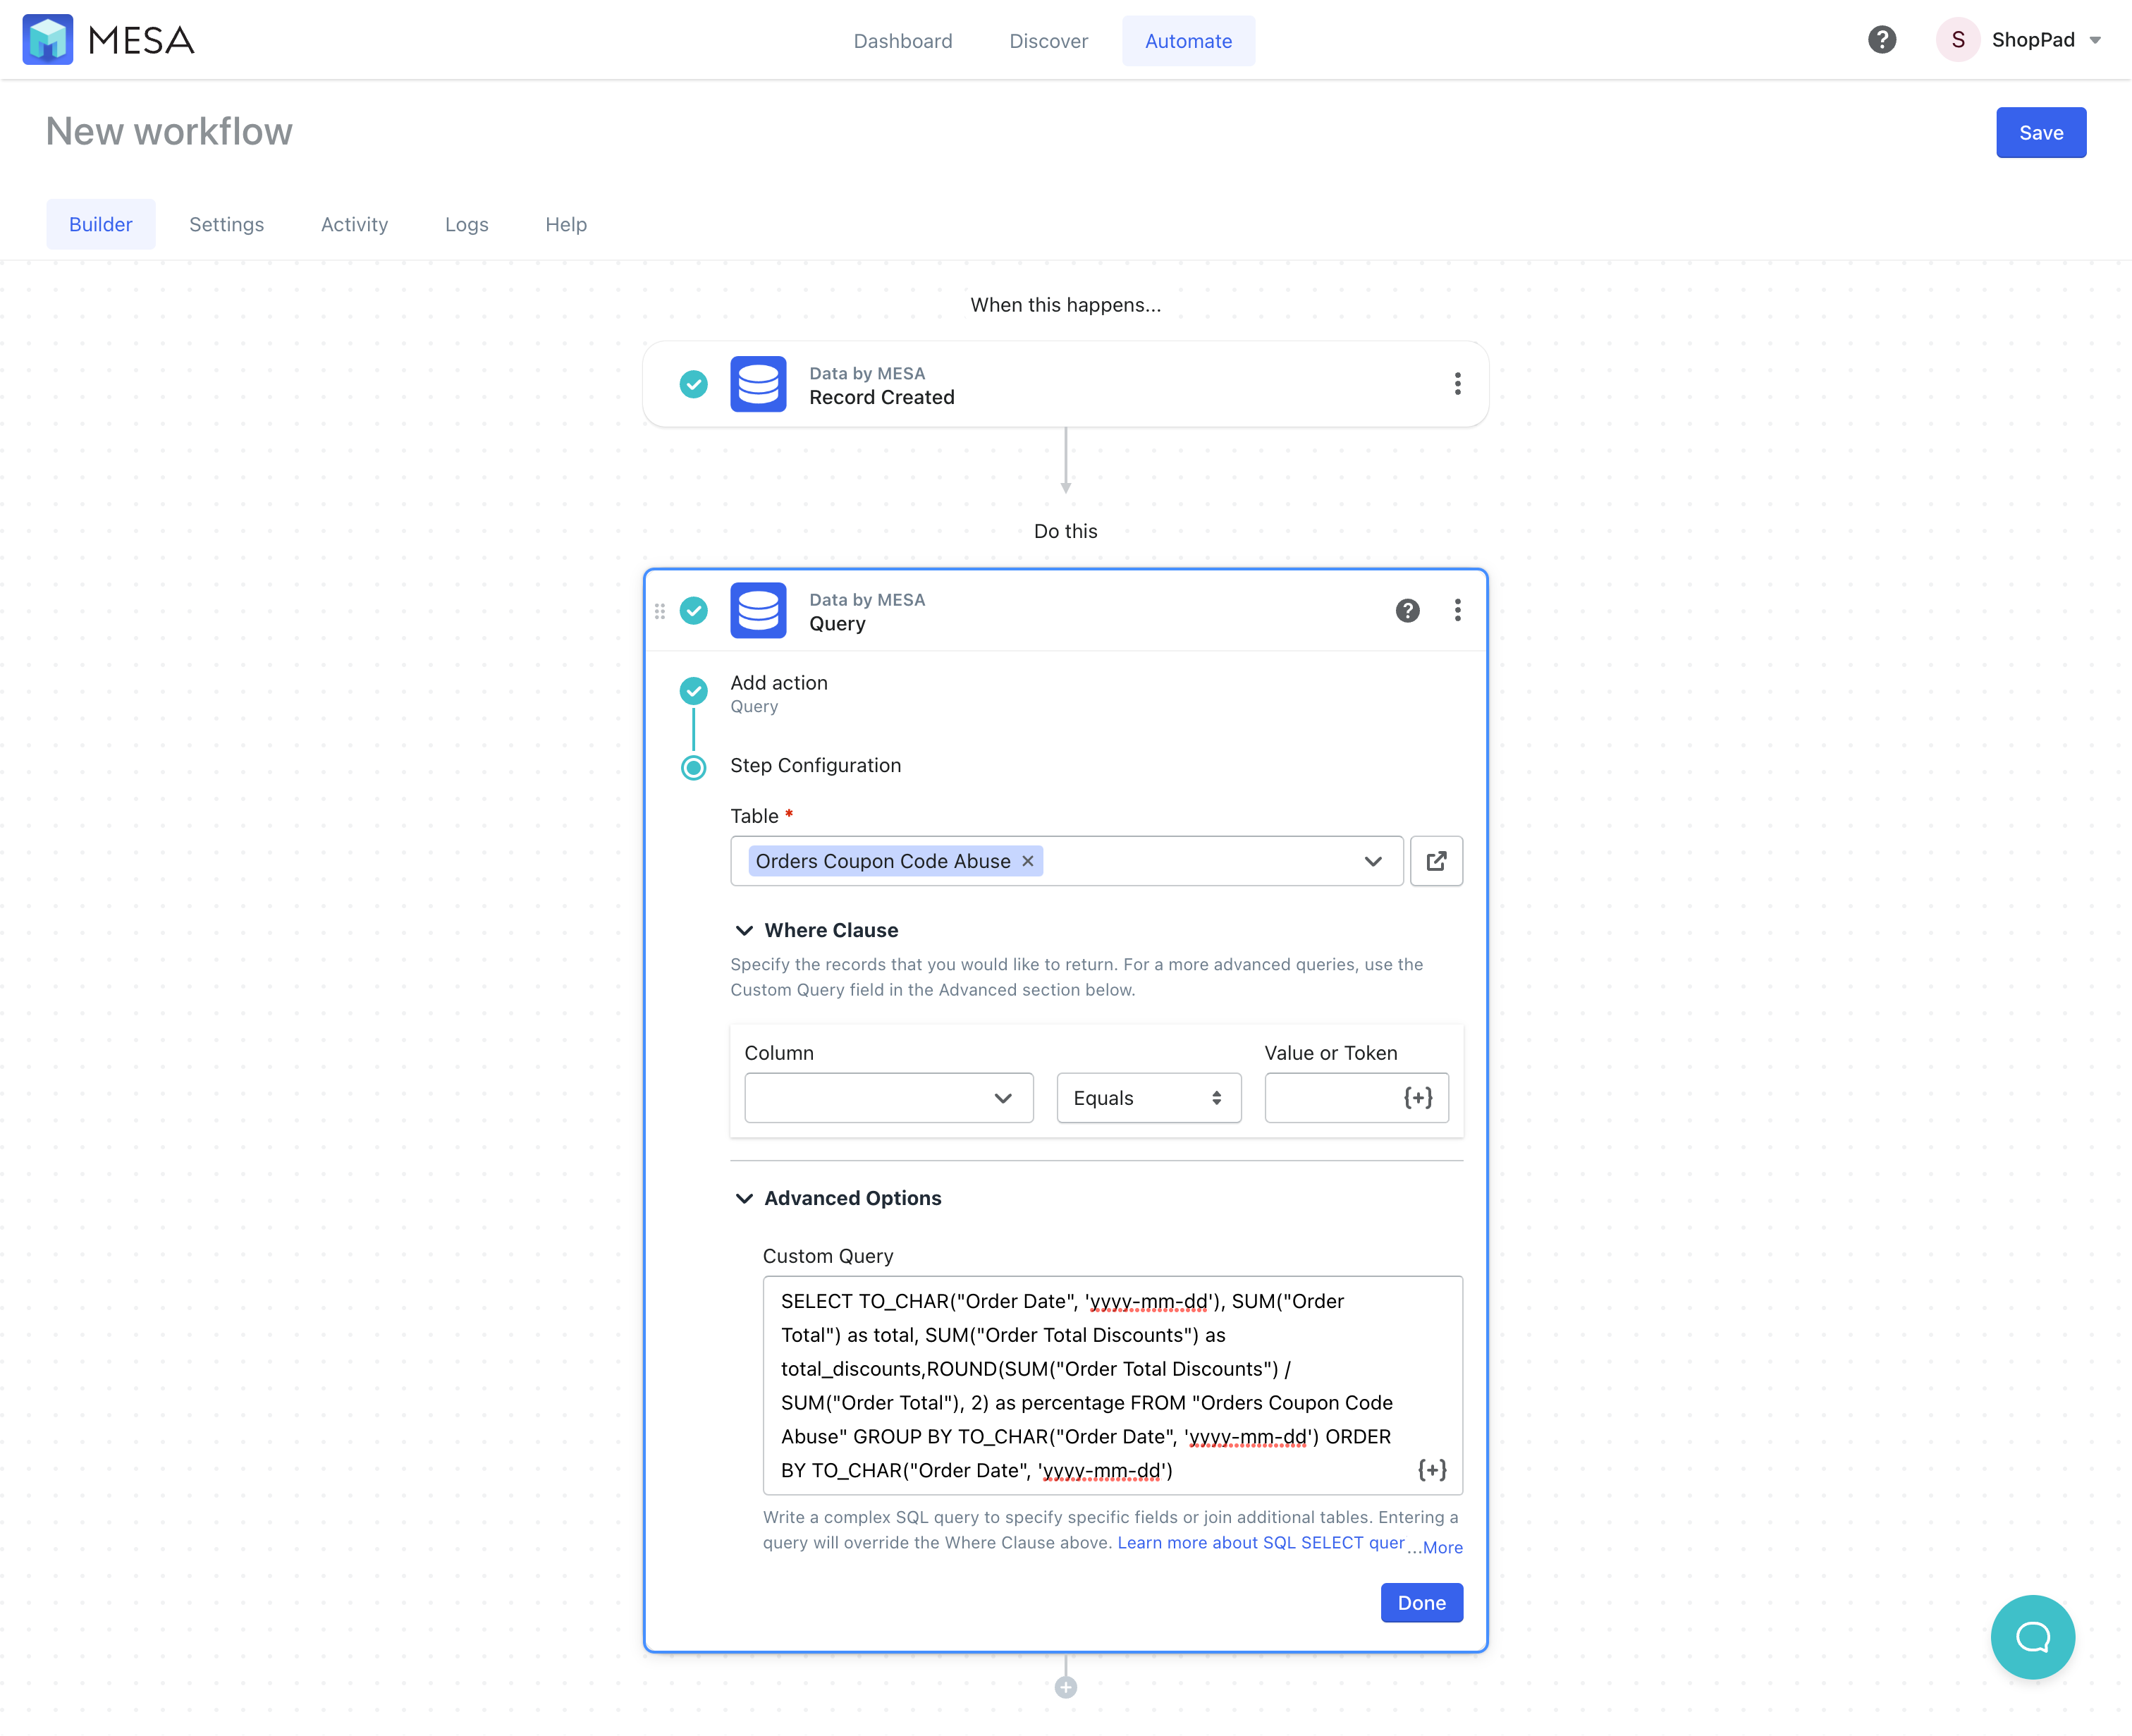Click the ShopPad avatar letter S
The image size is (2132, 1736).
(1958, 40)
